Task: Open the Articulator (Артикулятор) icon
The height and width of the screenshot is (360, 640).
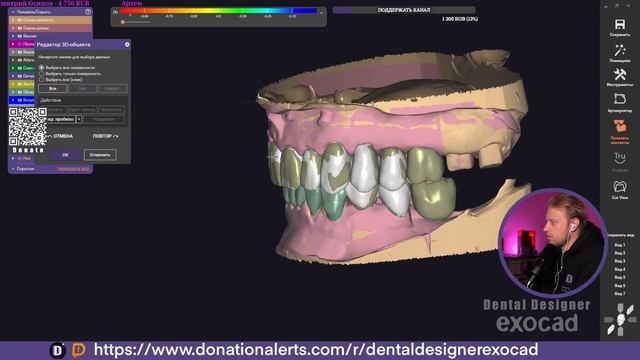Action: pyautogui.click(x=620, y=99)
